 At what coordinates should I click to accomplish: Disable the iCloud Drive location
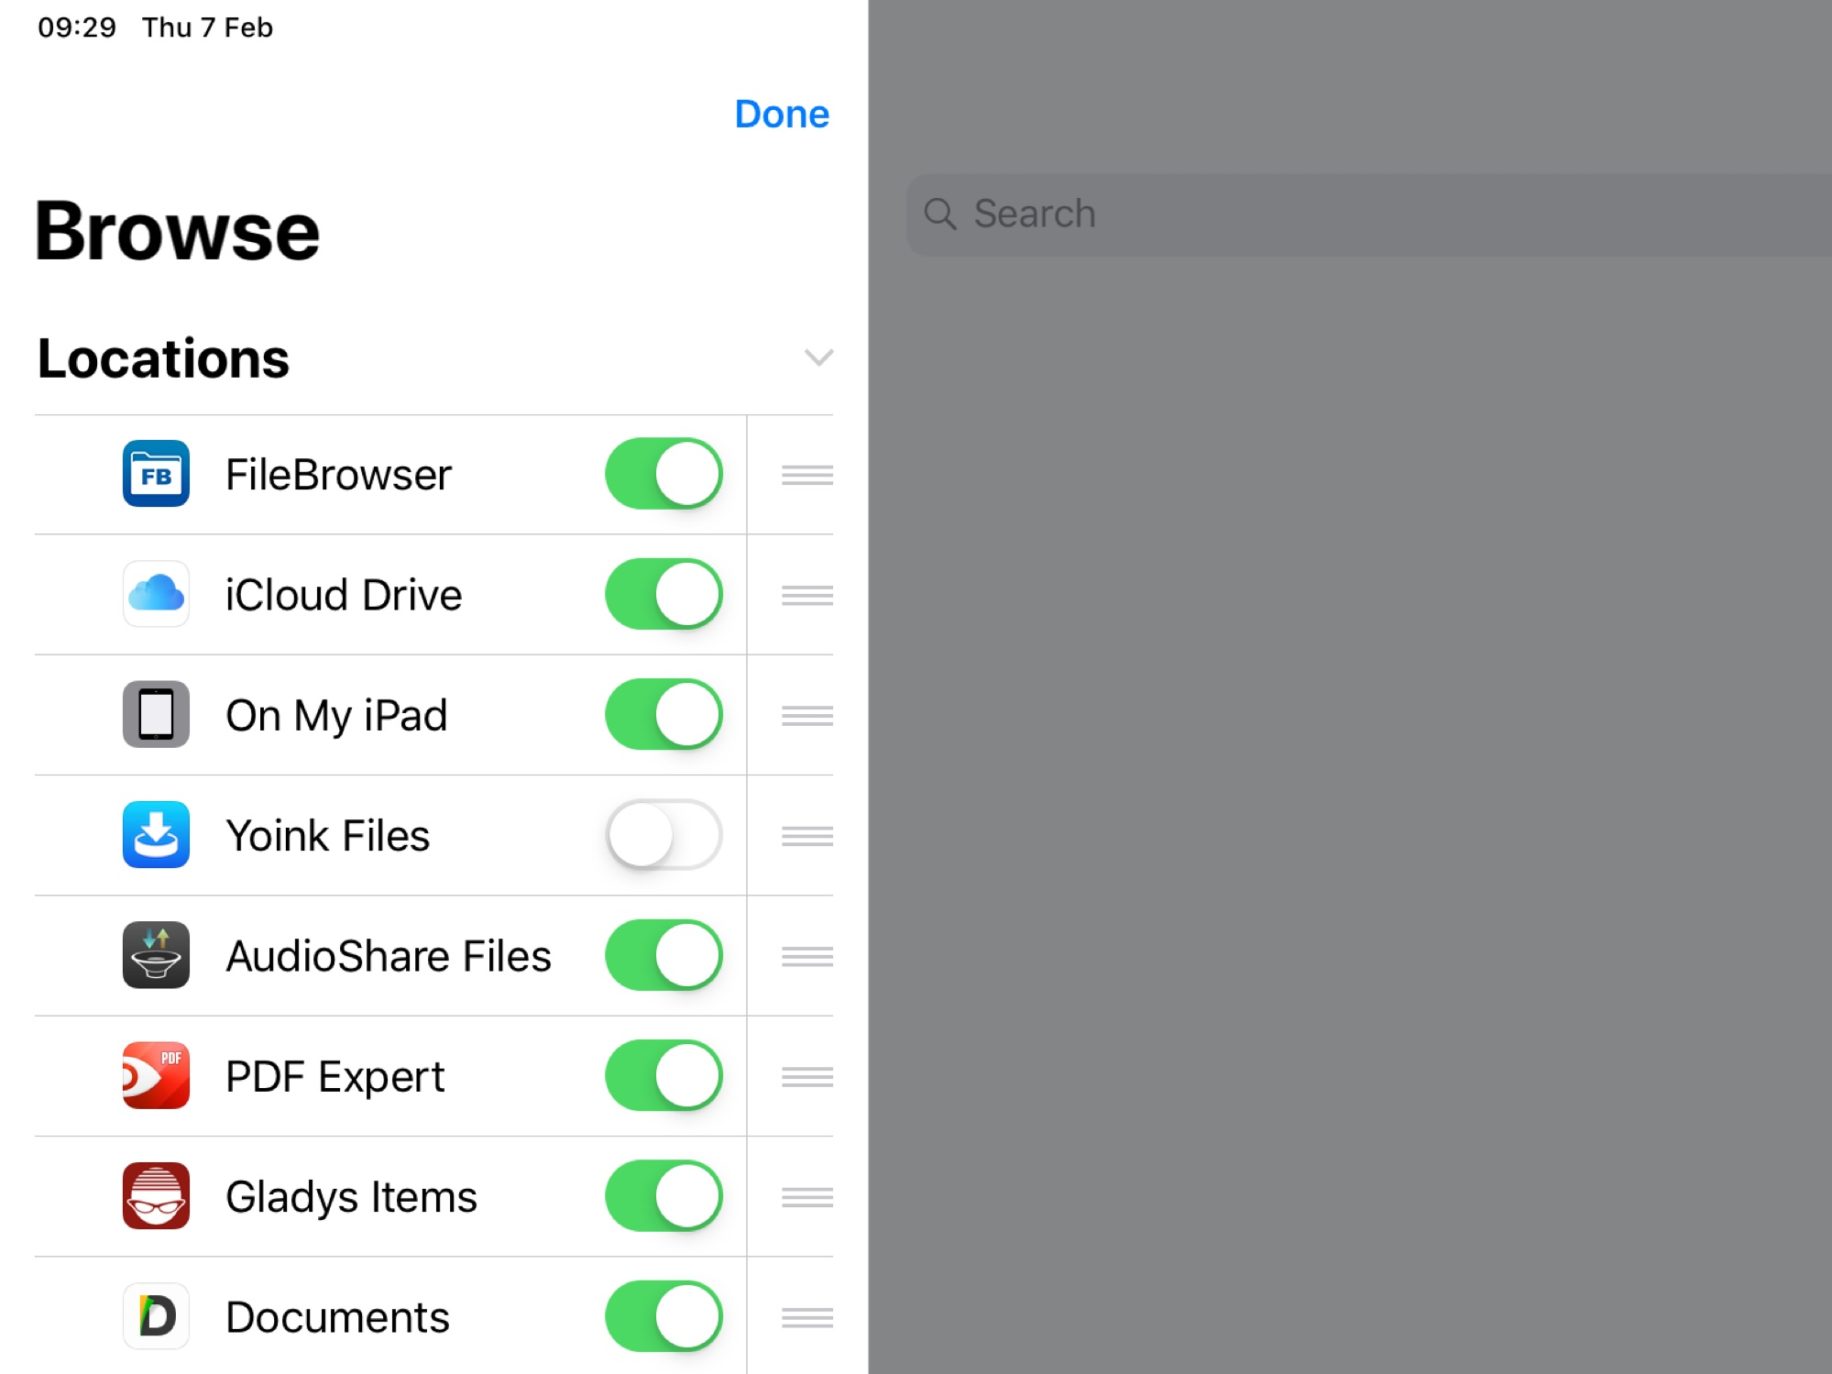click(663, 594)
